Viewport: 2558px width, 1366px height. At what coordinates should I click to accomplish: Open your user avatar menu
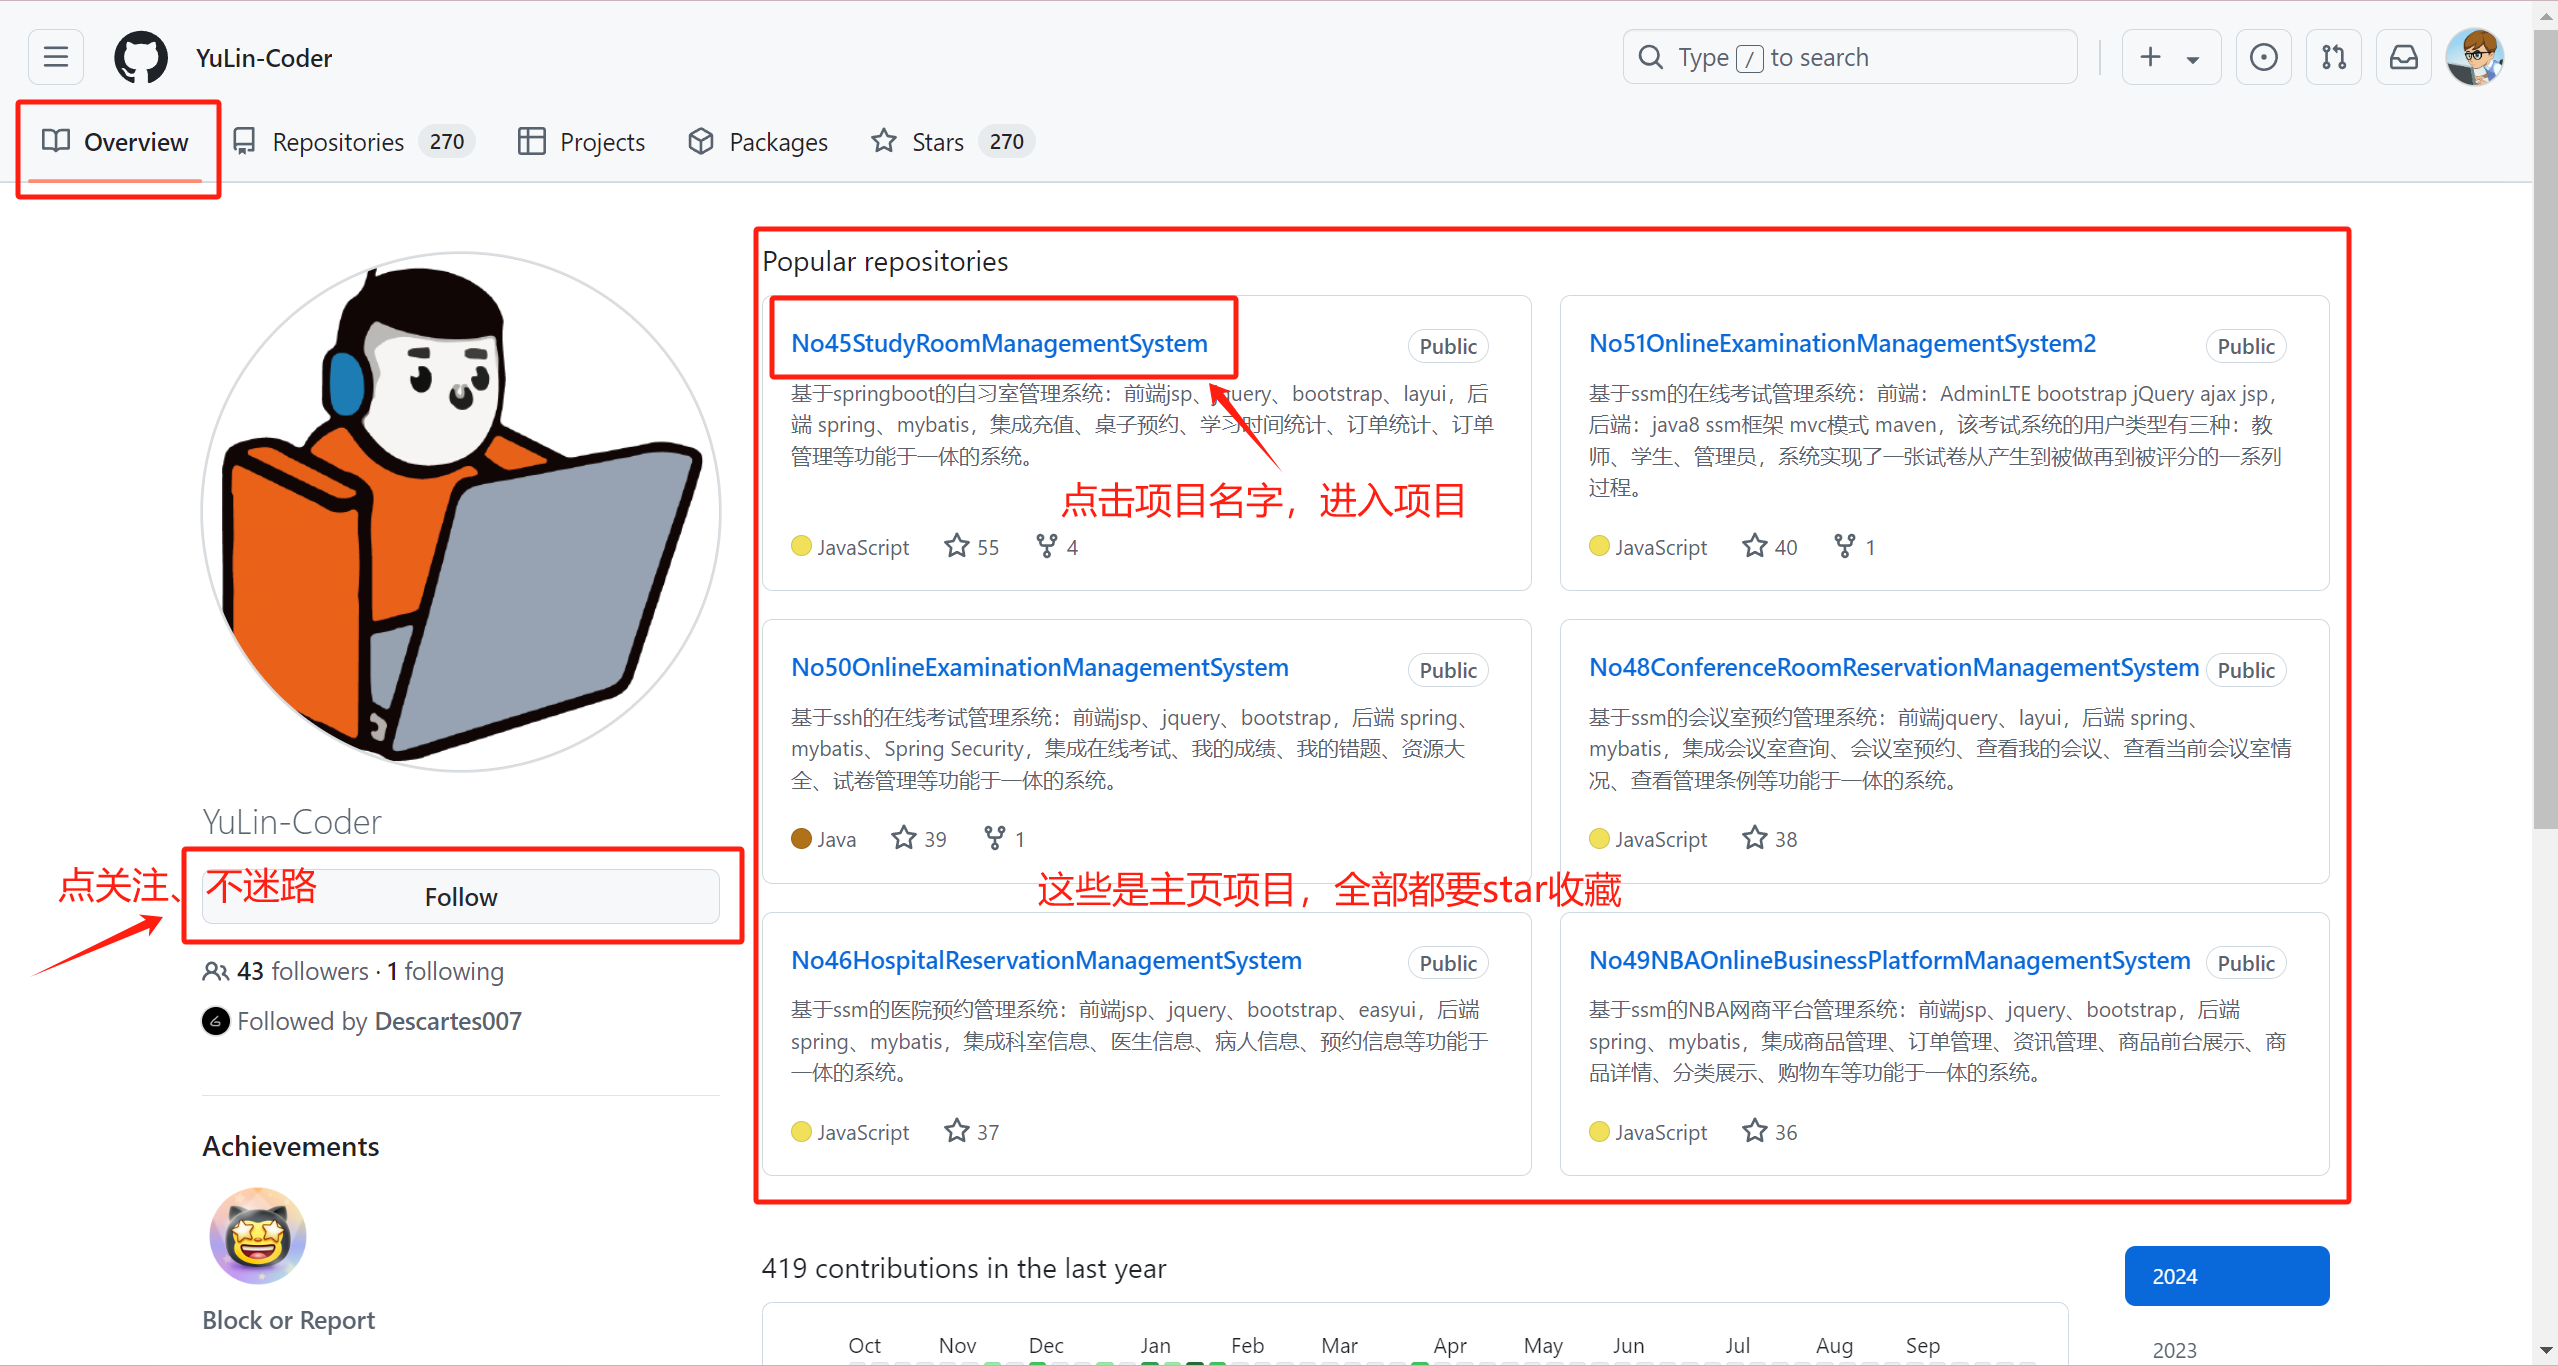point(2474,57)
